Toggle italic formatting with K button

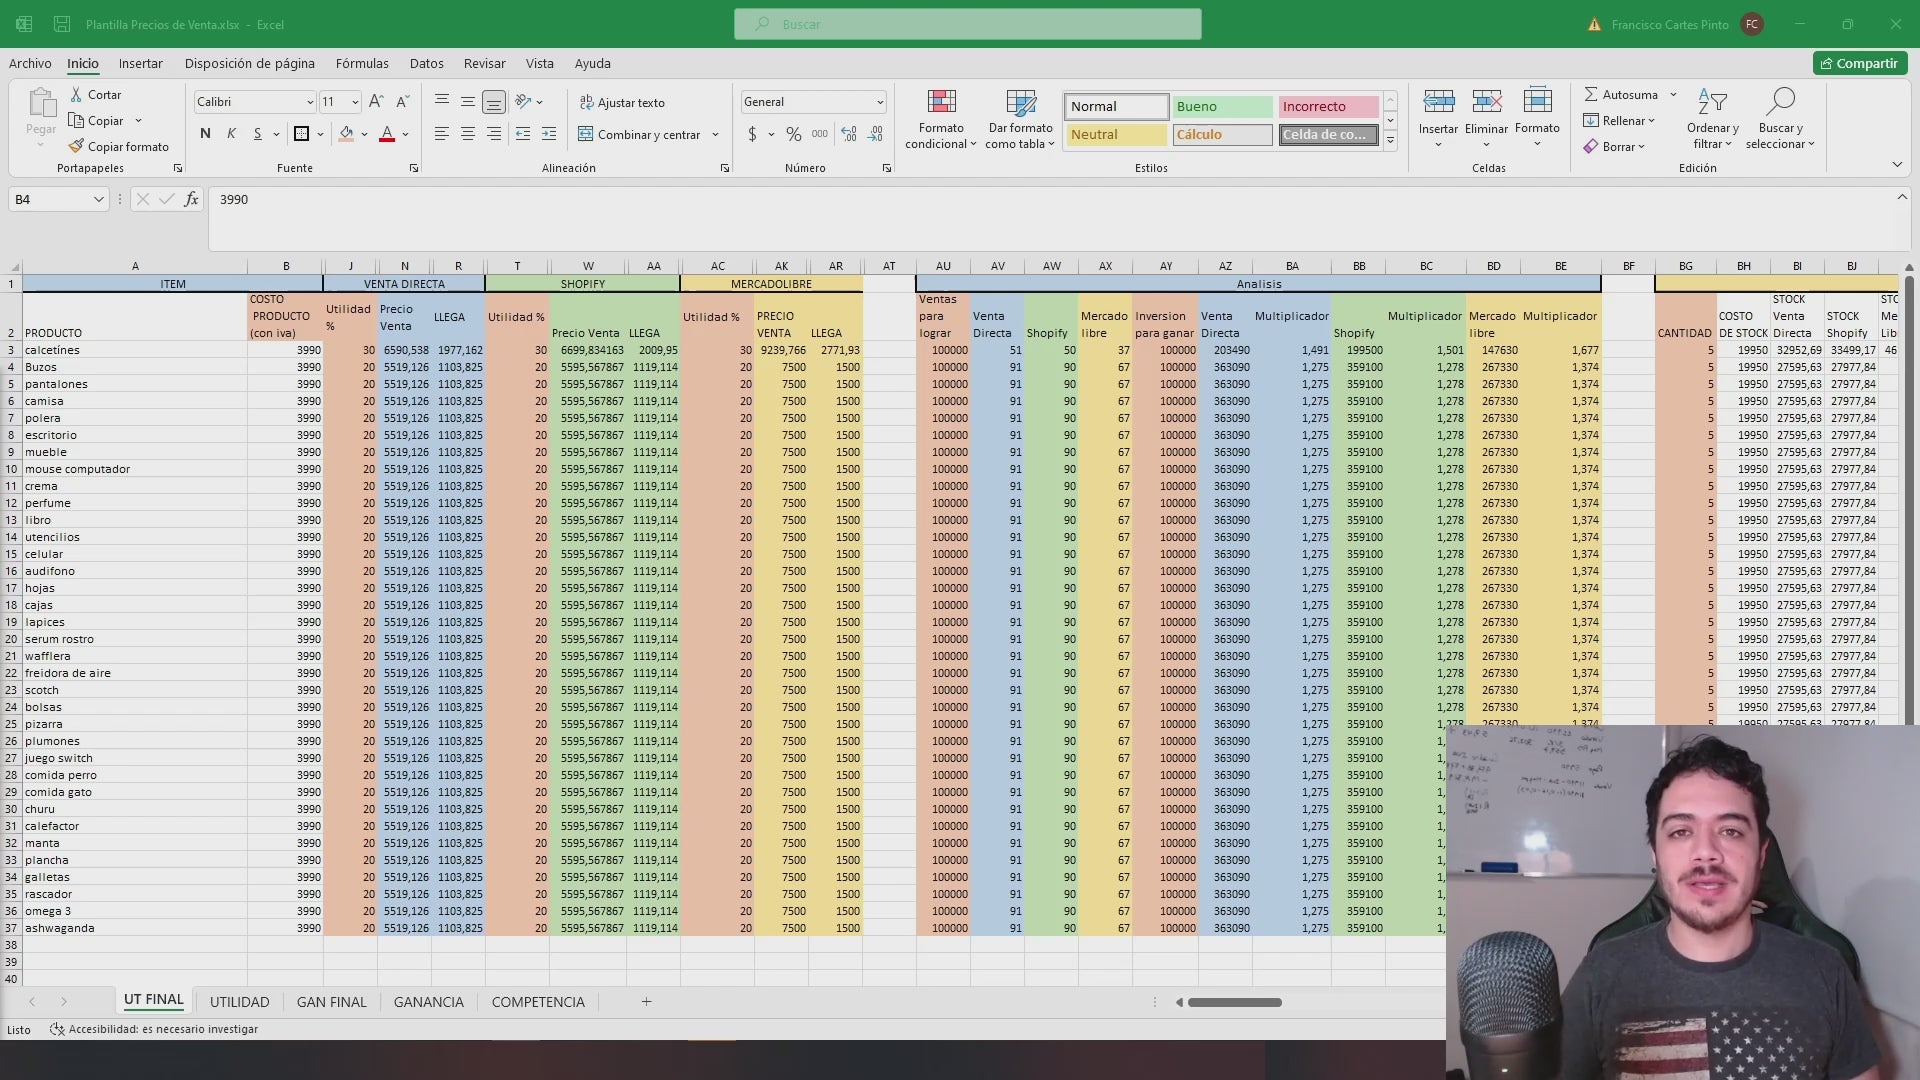click(x=231, y=134)
